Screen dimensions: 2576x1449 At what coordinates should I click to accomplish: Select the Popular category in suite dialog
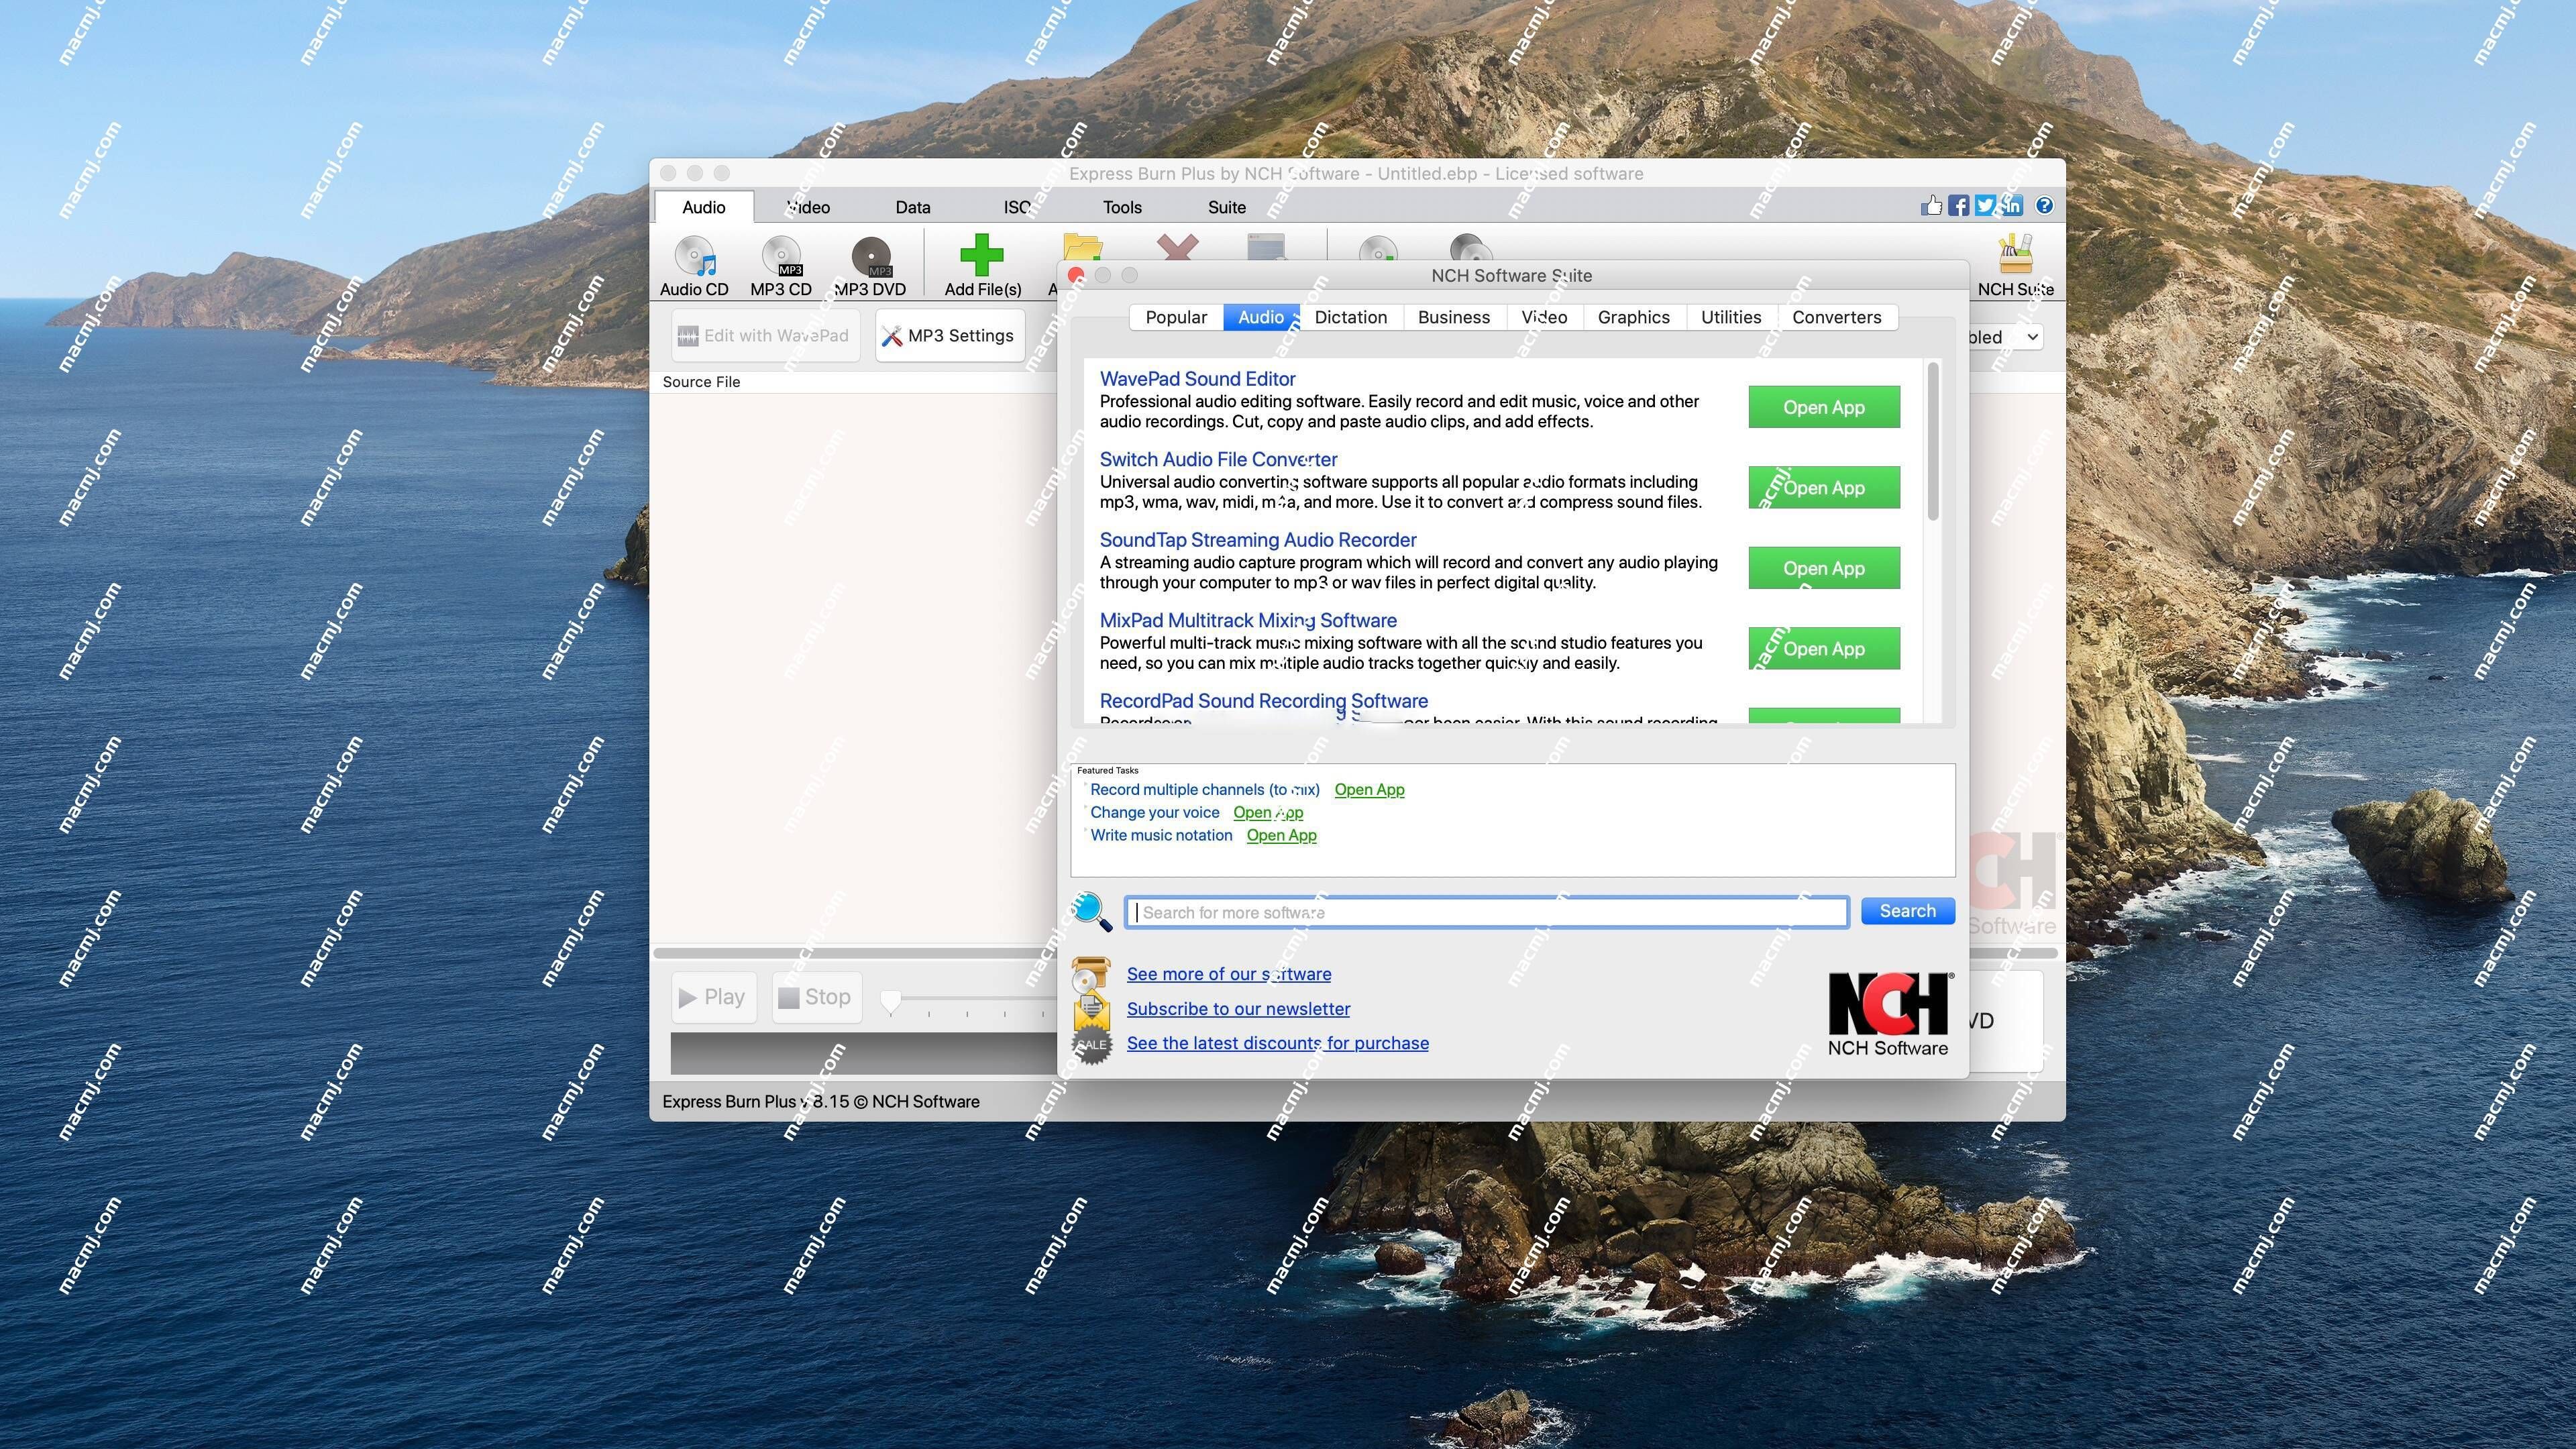pos(1176,317)
